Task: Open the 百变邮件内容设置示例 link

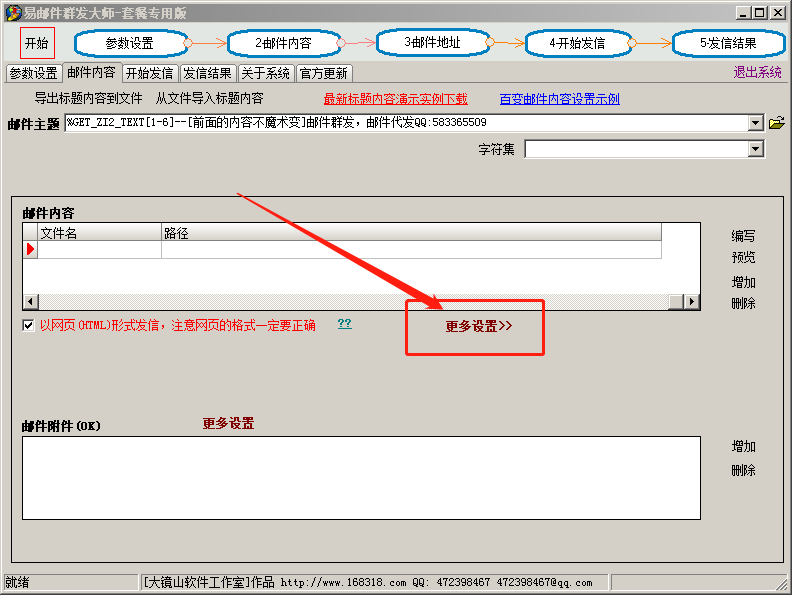Action: pos(559,99)
